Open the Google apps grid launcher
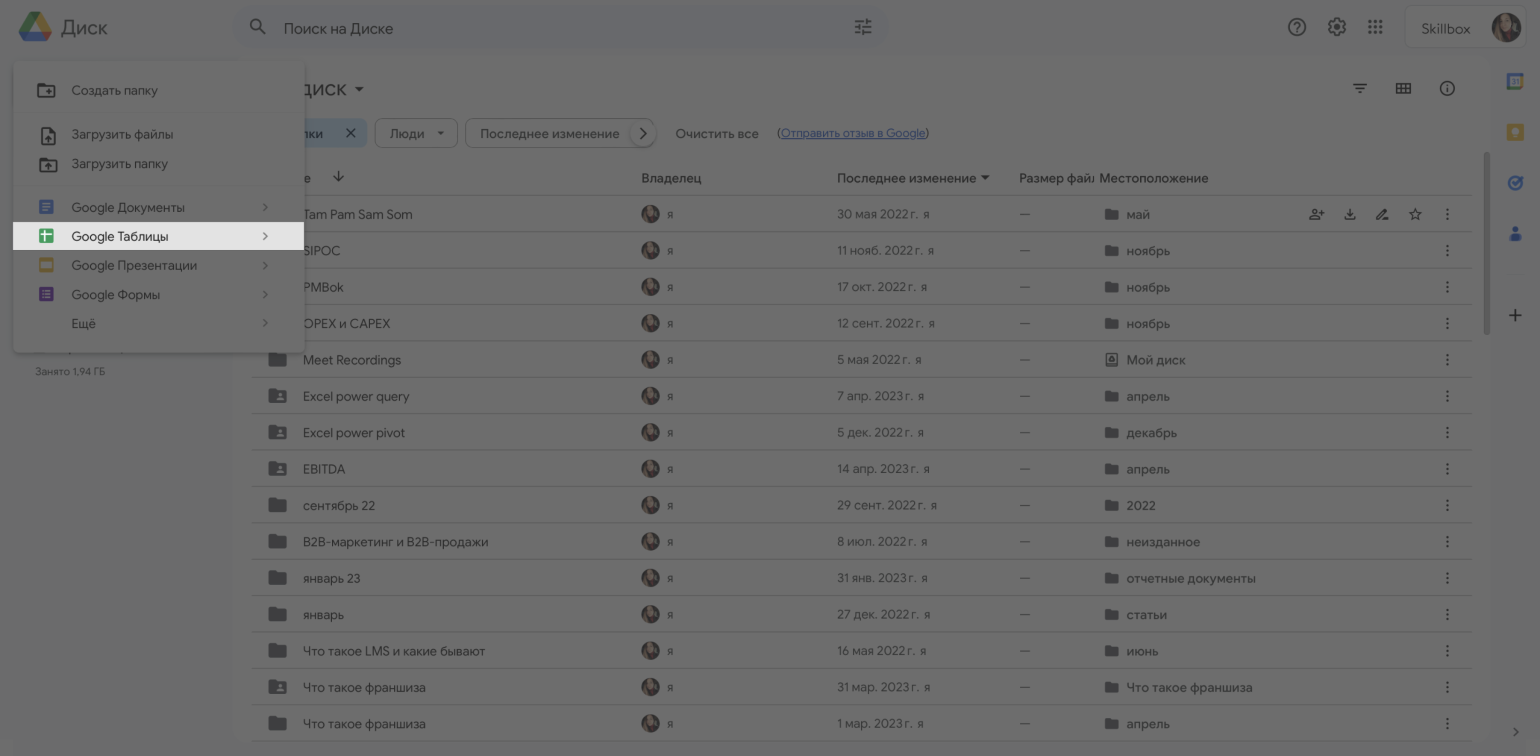 click(1376, 28)
